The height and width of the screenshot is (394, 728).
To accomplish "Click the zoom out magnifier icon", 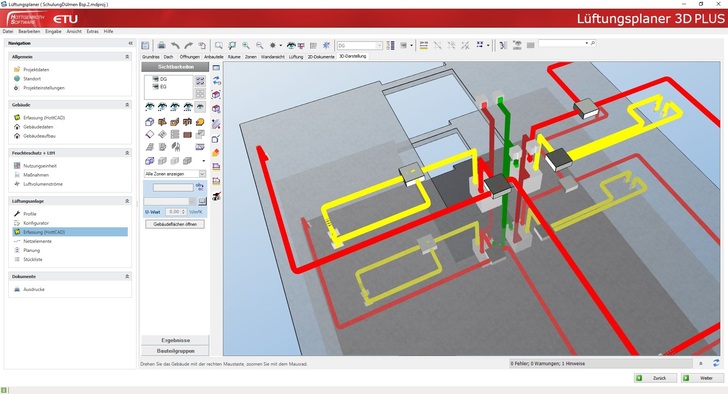I will tap(259, 45).
